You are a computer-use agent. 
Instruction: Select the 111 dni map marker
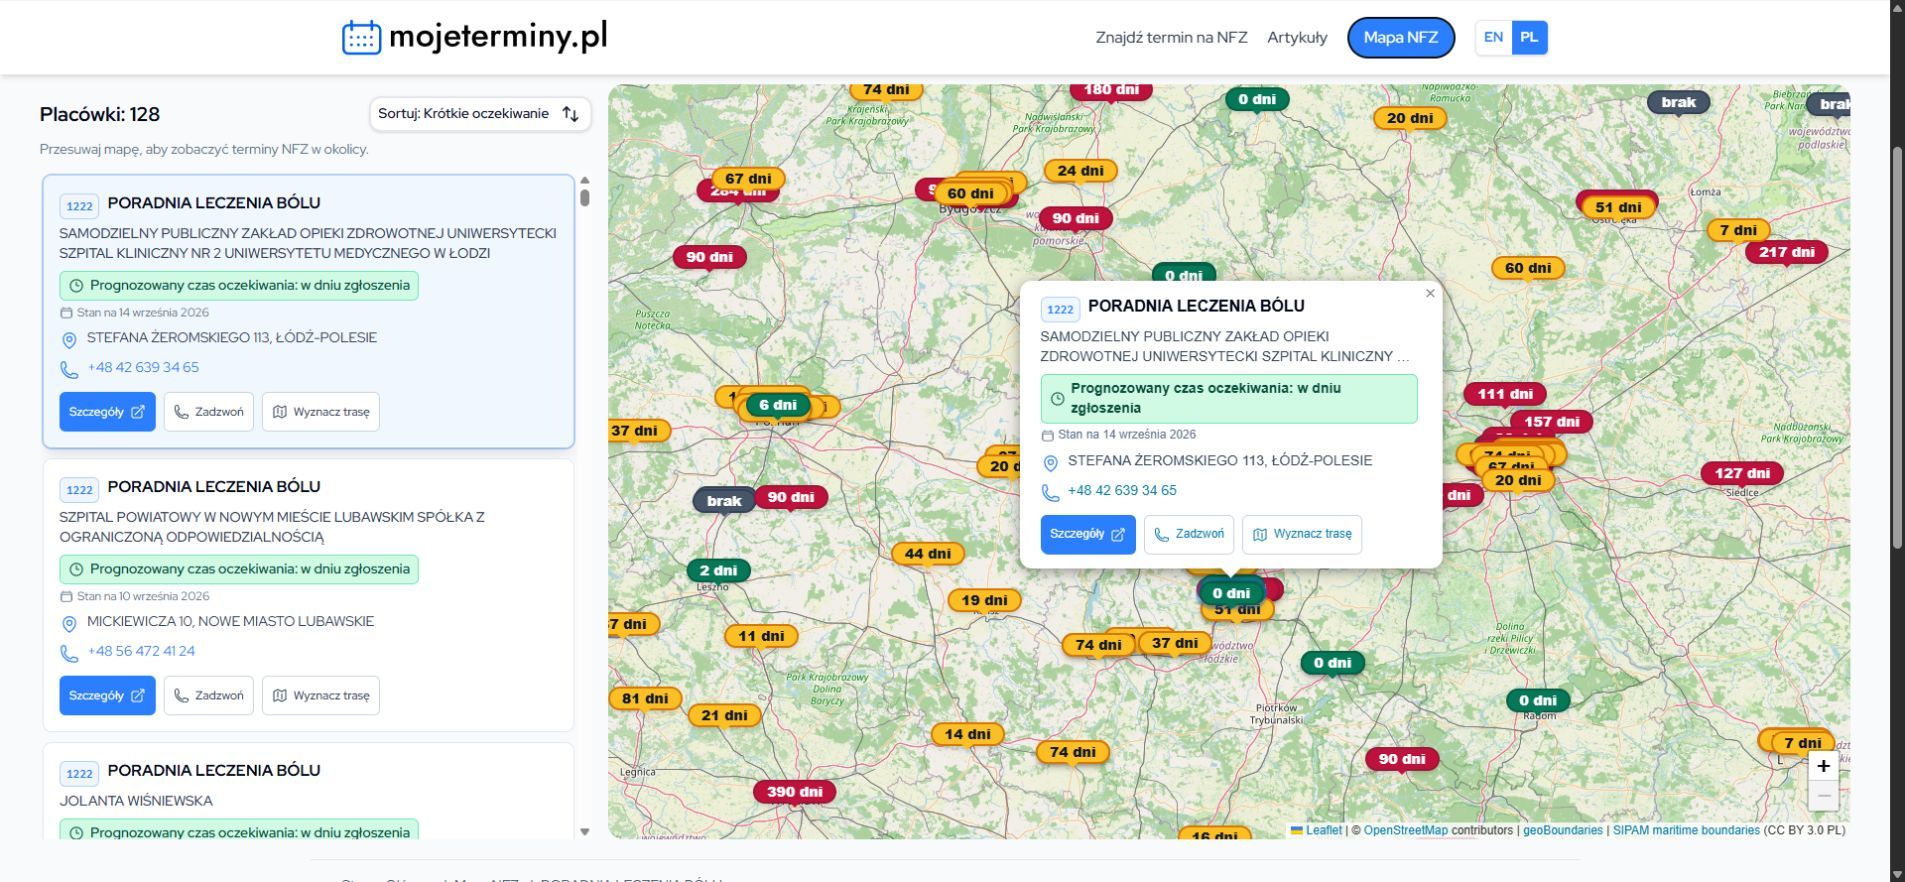click(x=1505, y=394)
